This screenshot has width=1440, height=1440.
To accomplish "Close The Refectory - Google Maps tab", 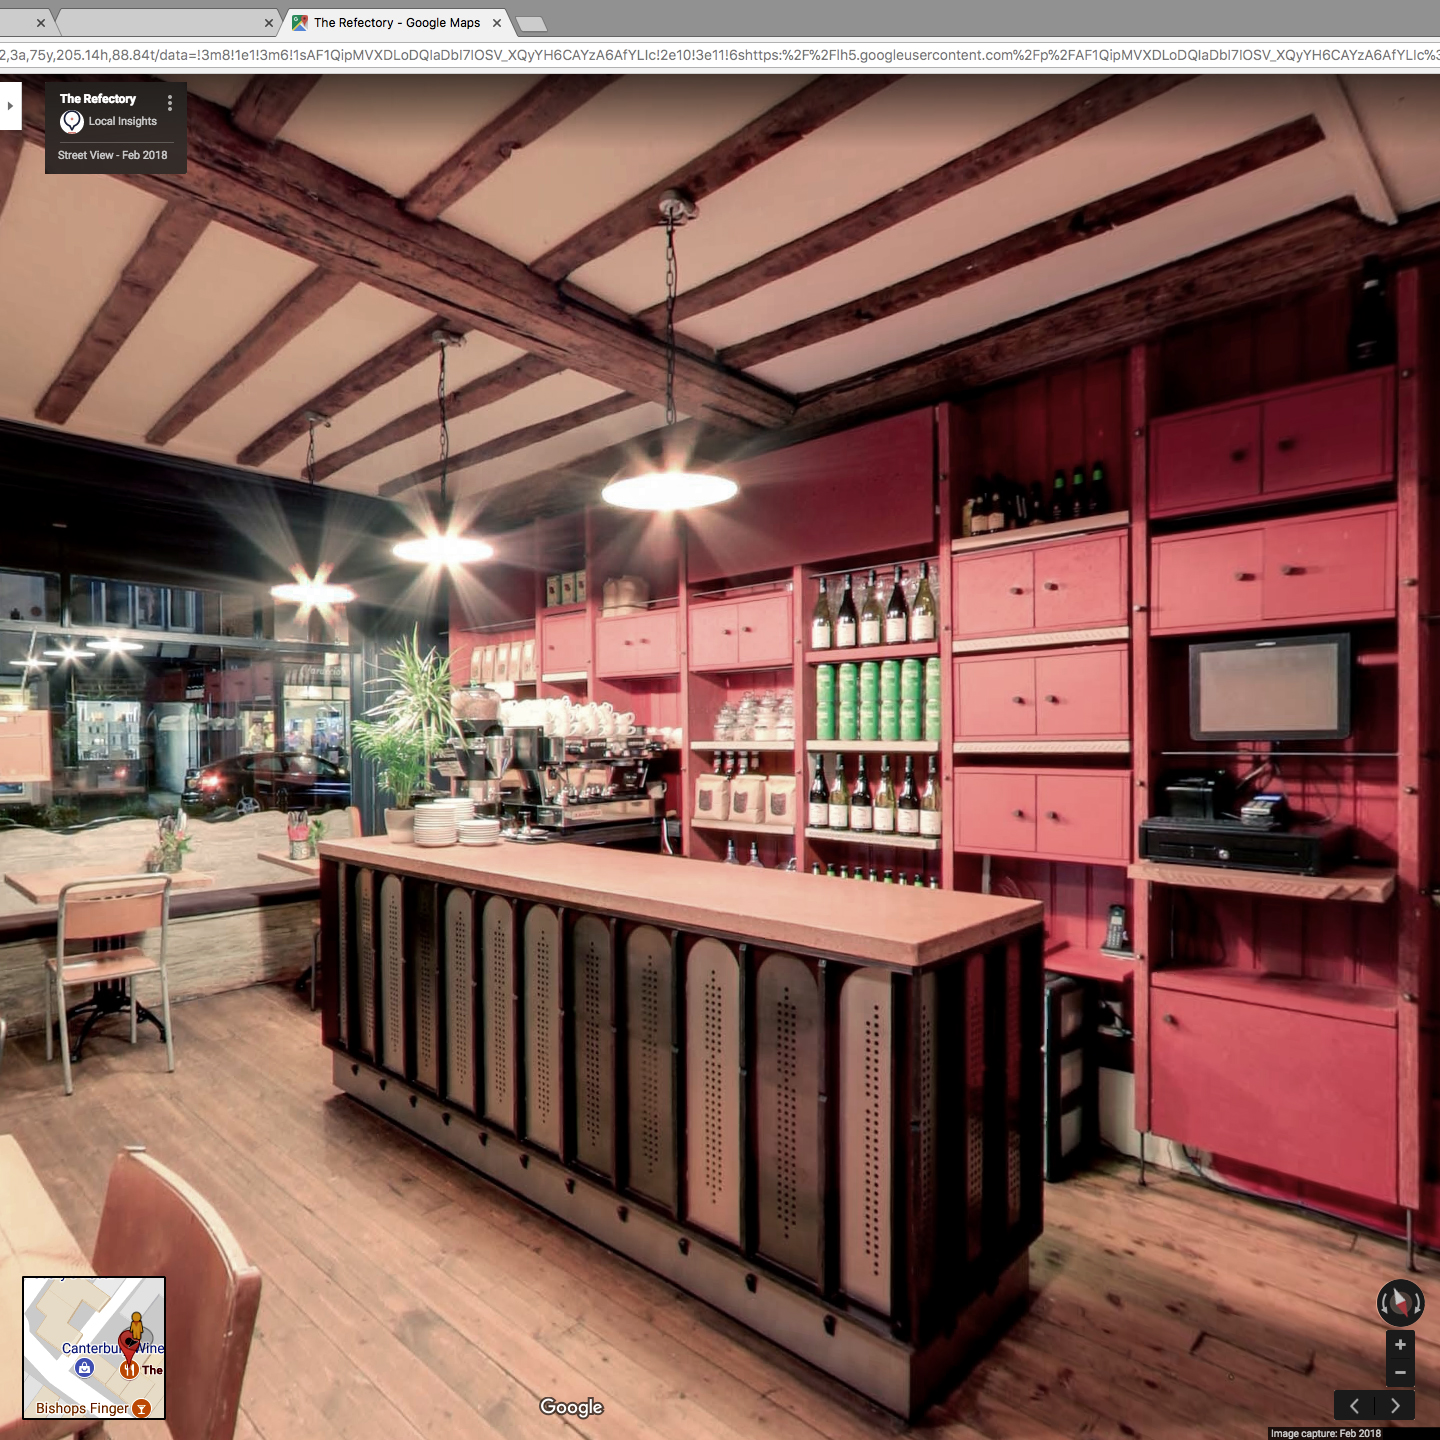I will point(497,23).
